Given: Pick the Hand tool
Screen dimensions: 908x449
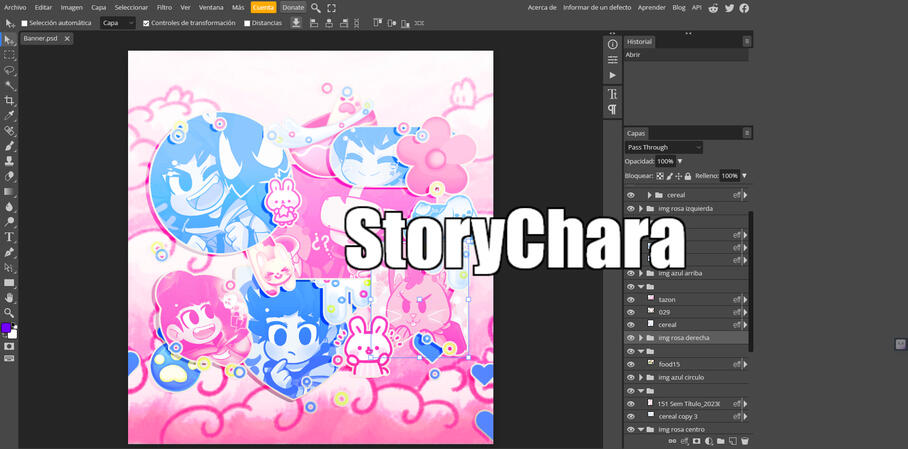Looking at the screenshot, I should tap(9, 297).
